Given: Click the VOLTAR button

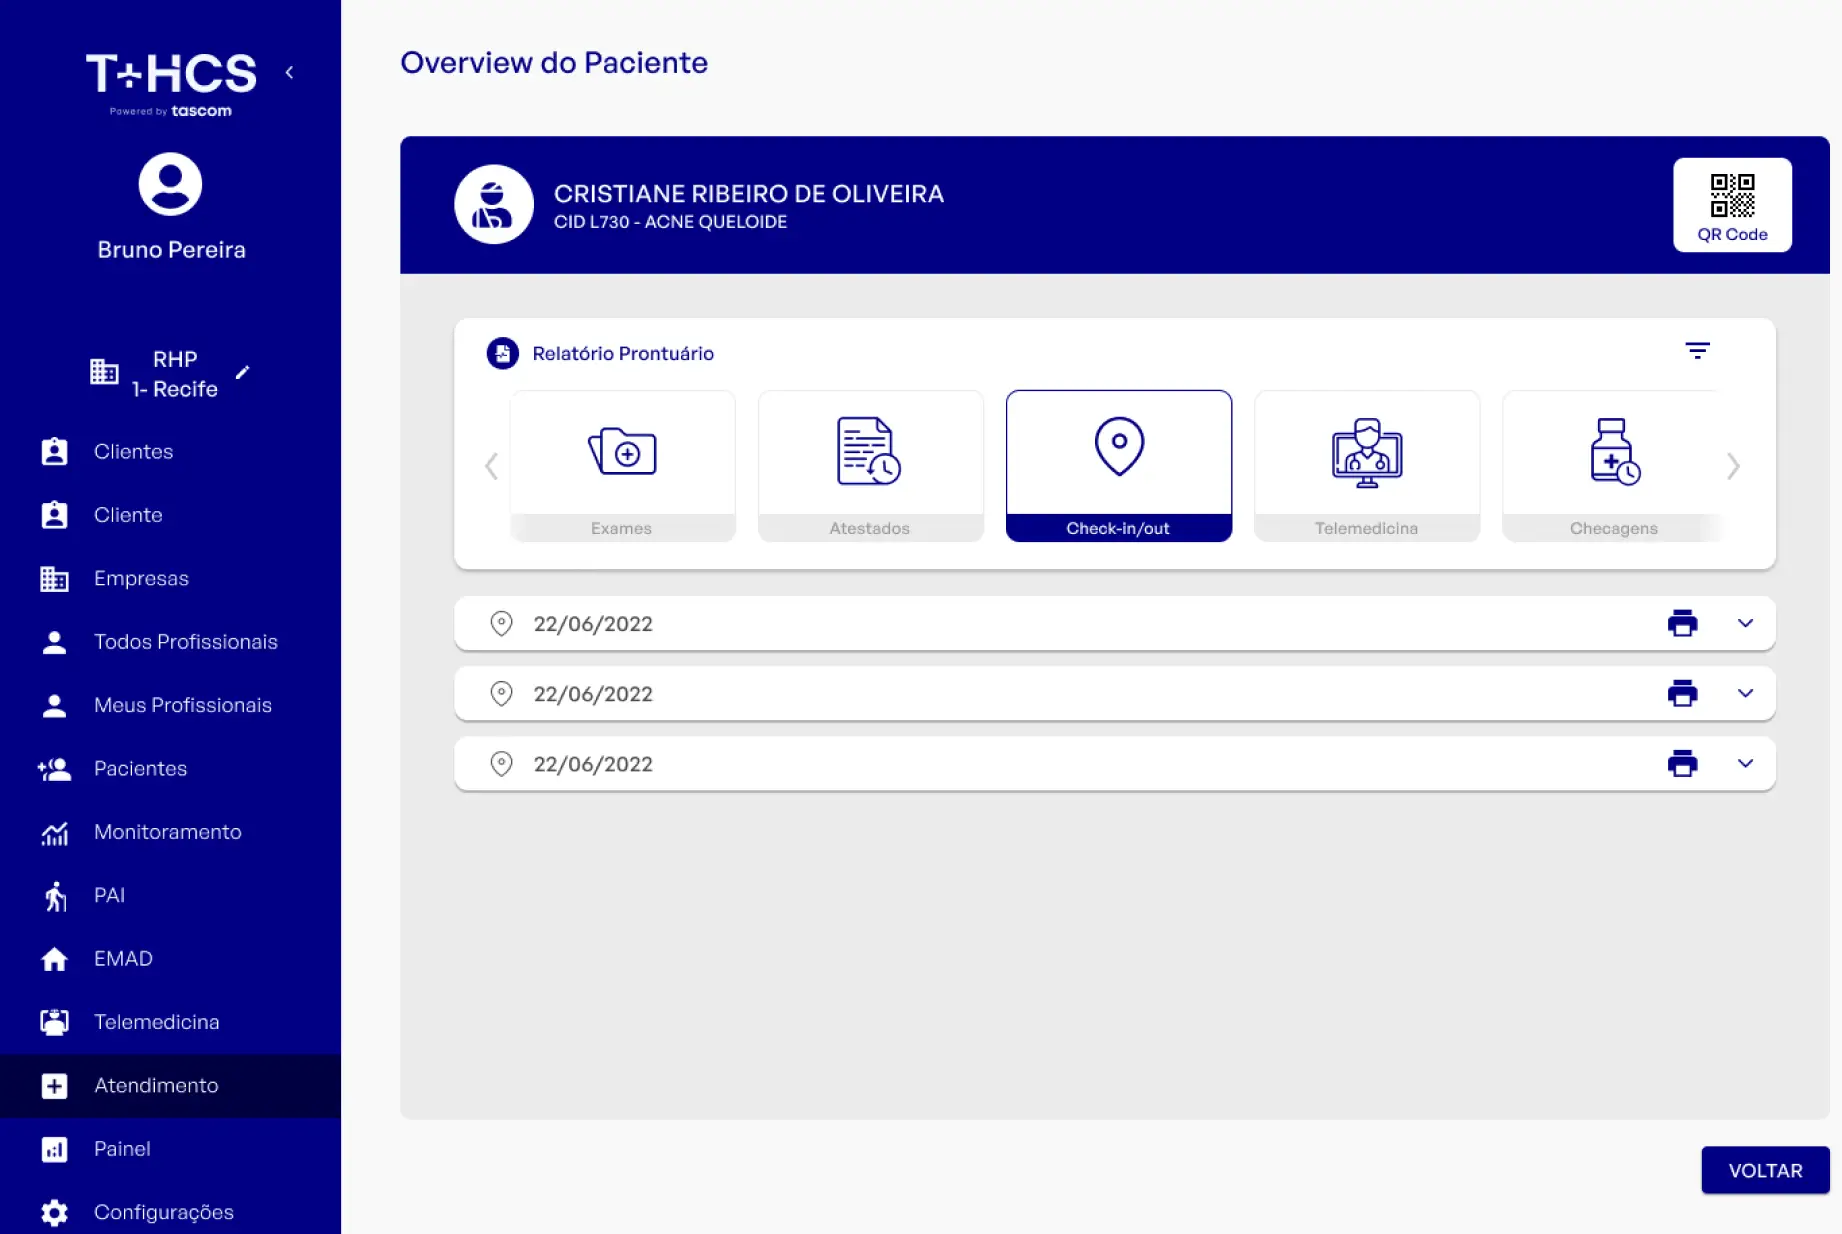Looking at the screenshot, I should click(x=1765, y=1170).
